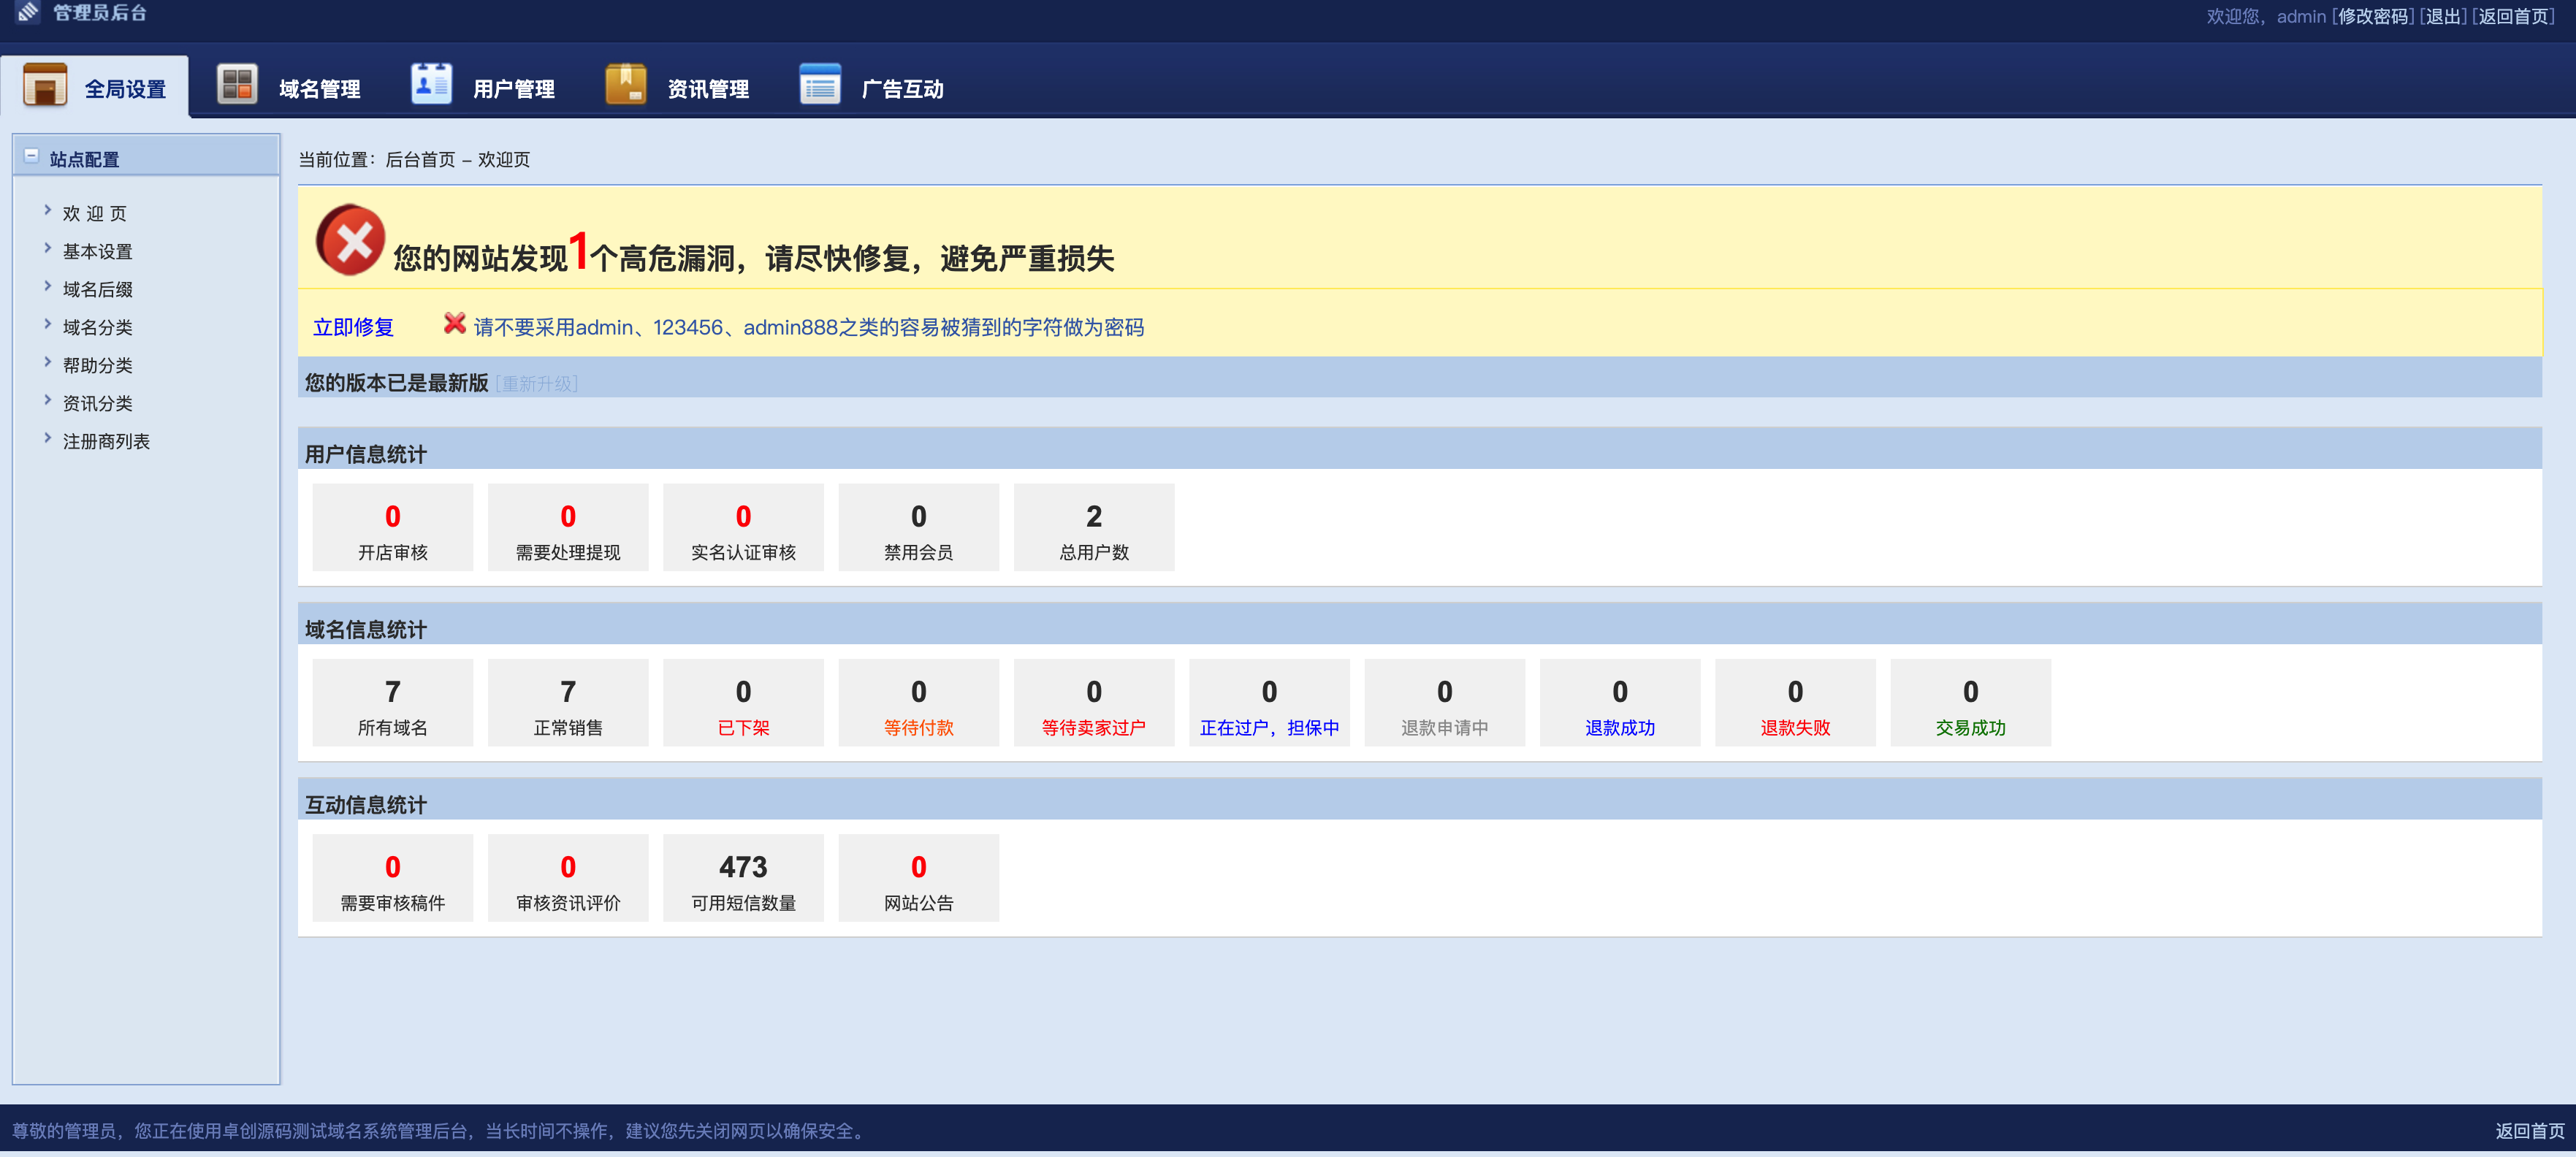Click the 总用户数 stat card
This screenshot has height=1157, width=2576.
(1094, 528)
